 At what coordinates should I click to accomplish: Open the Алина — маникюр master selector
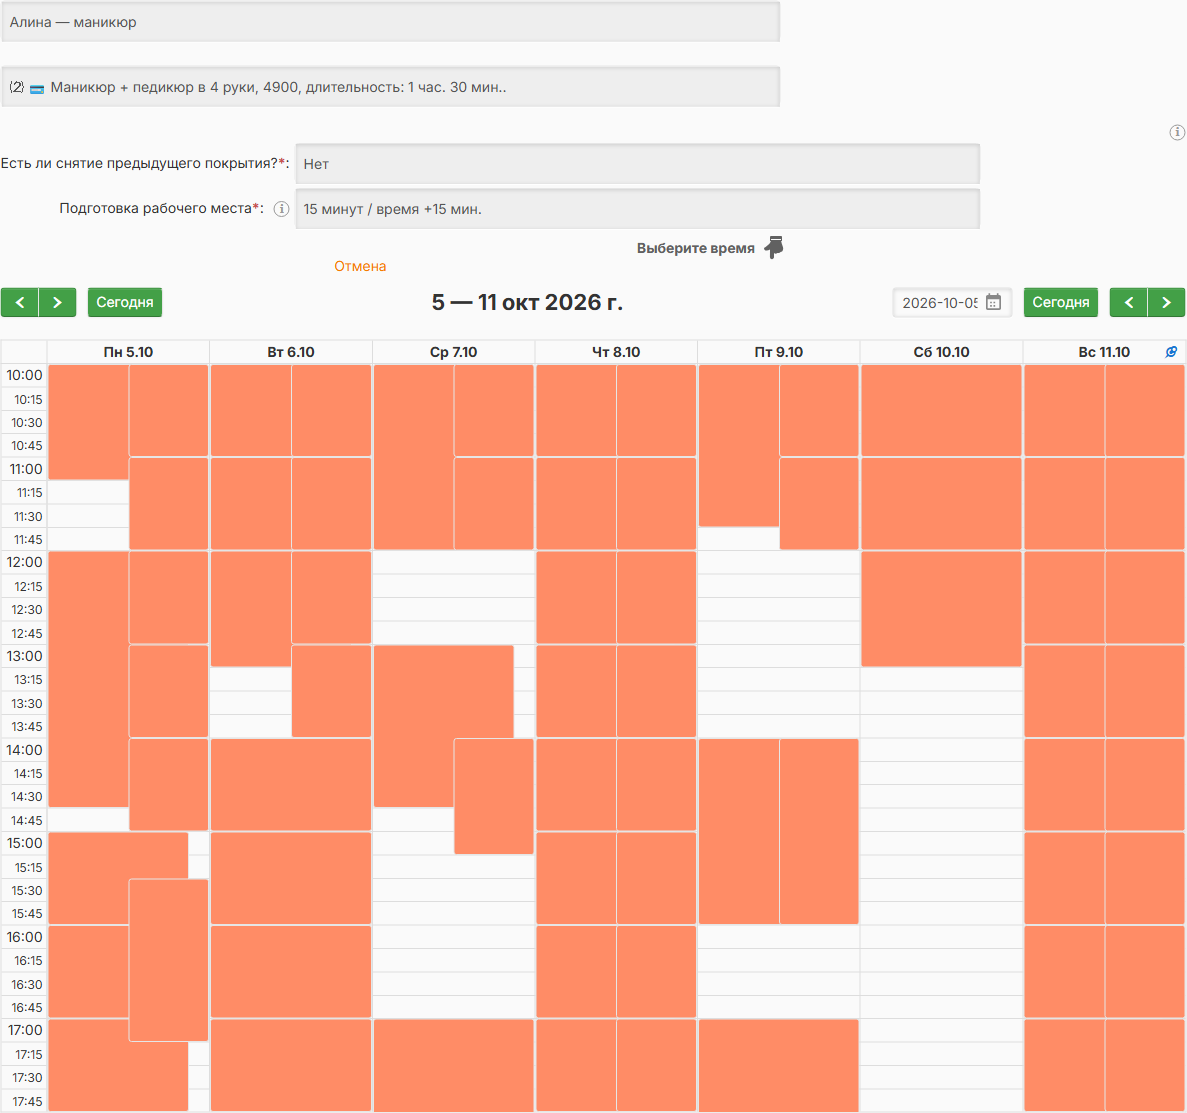(x=391, y=22)
